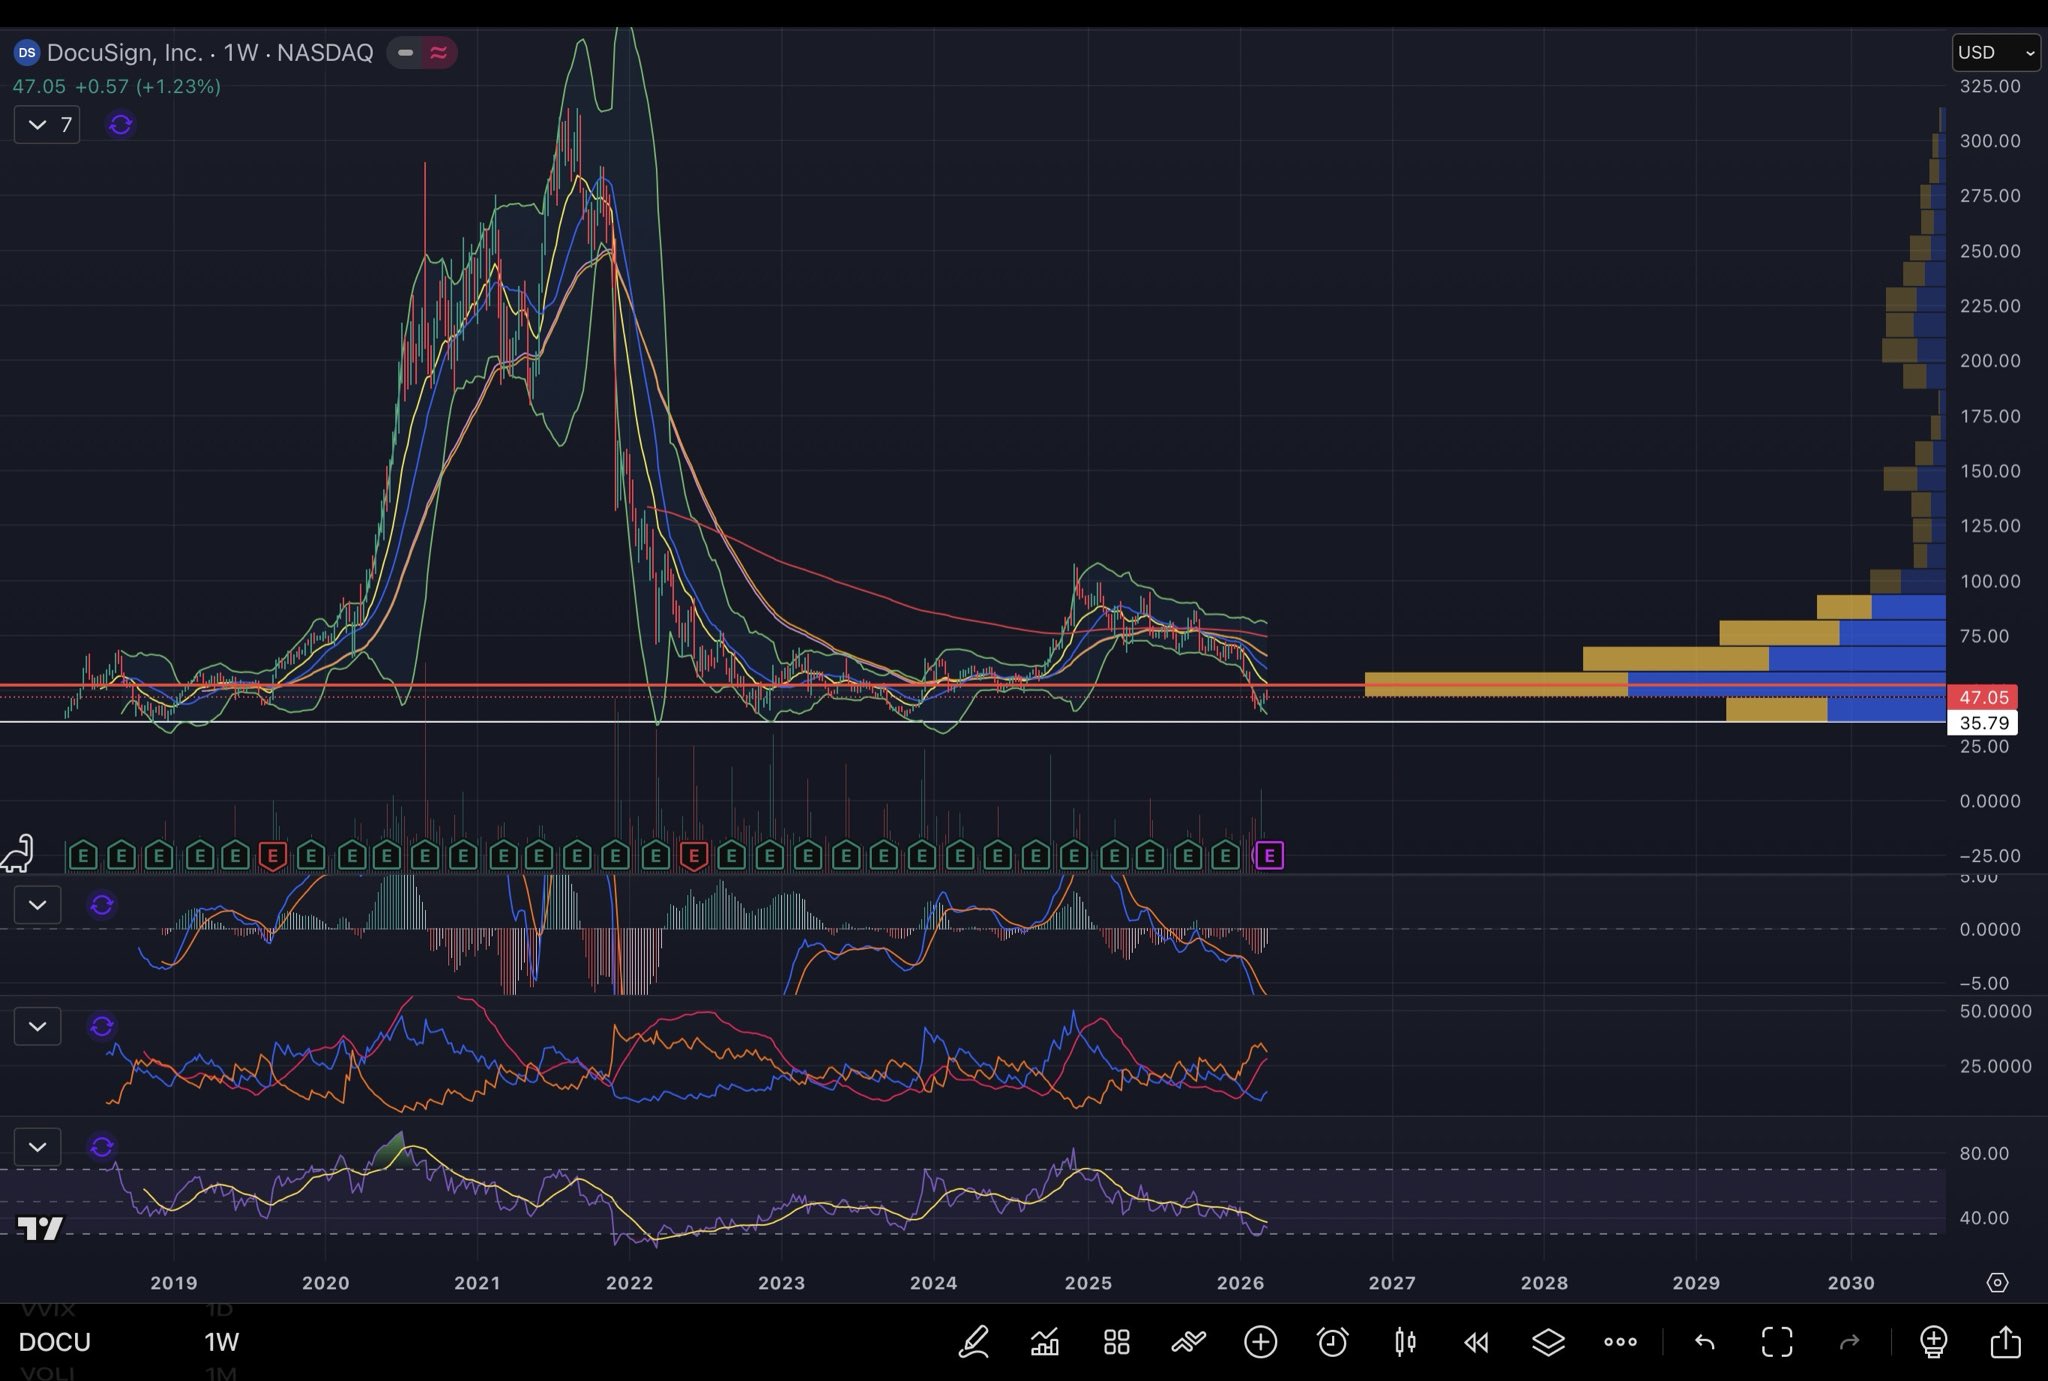
Task: Start bar replay rewind icon
Action: (x=1476, y=1342)
